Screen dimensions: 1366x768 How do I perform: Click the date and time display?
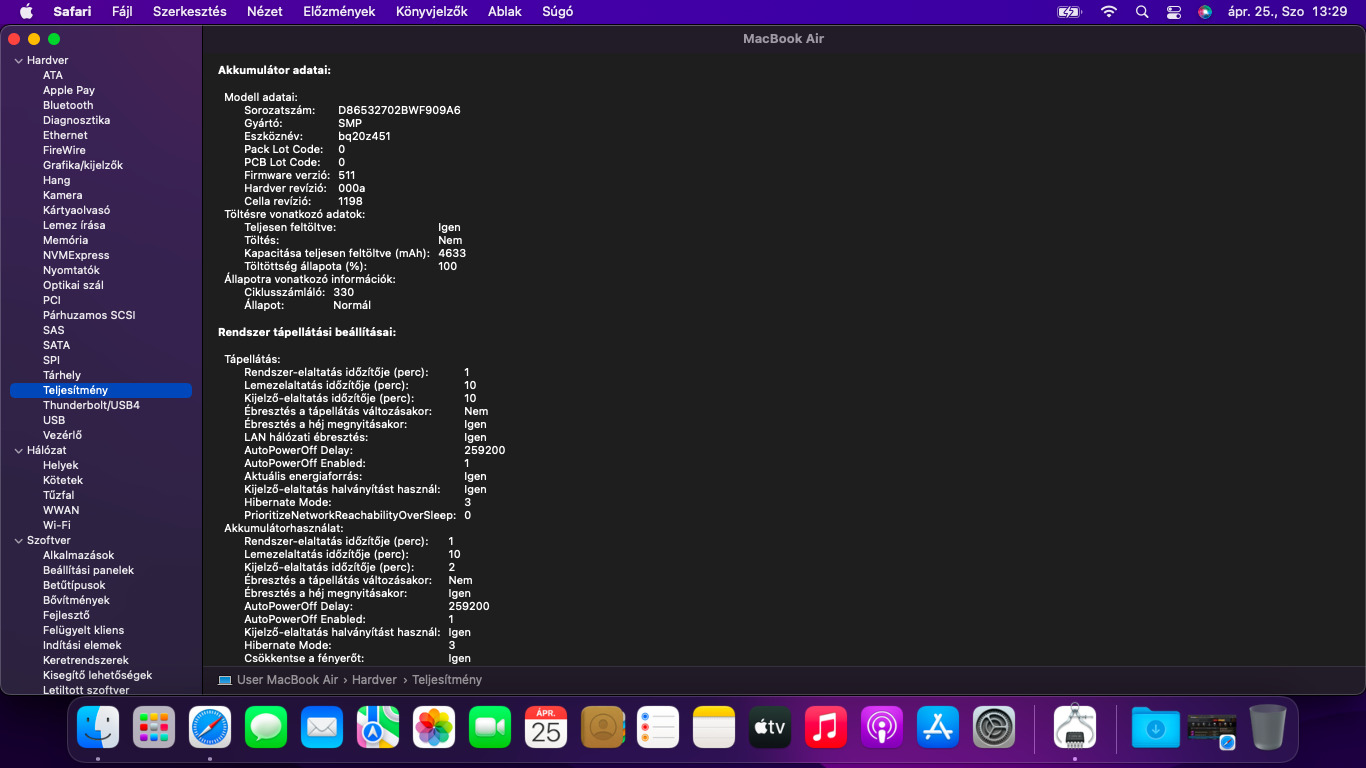click(x=1288, y=12)
